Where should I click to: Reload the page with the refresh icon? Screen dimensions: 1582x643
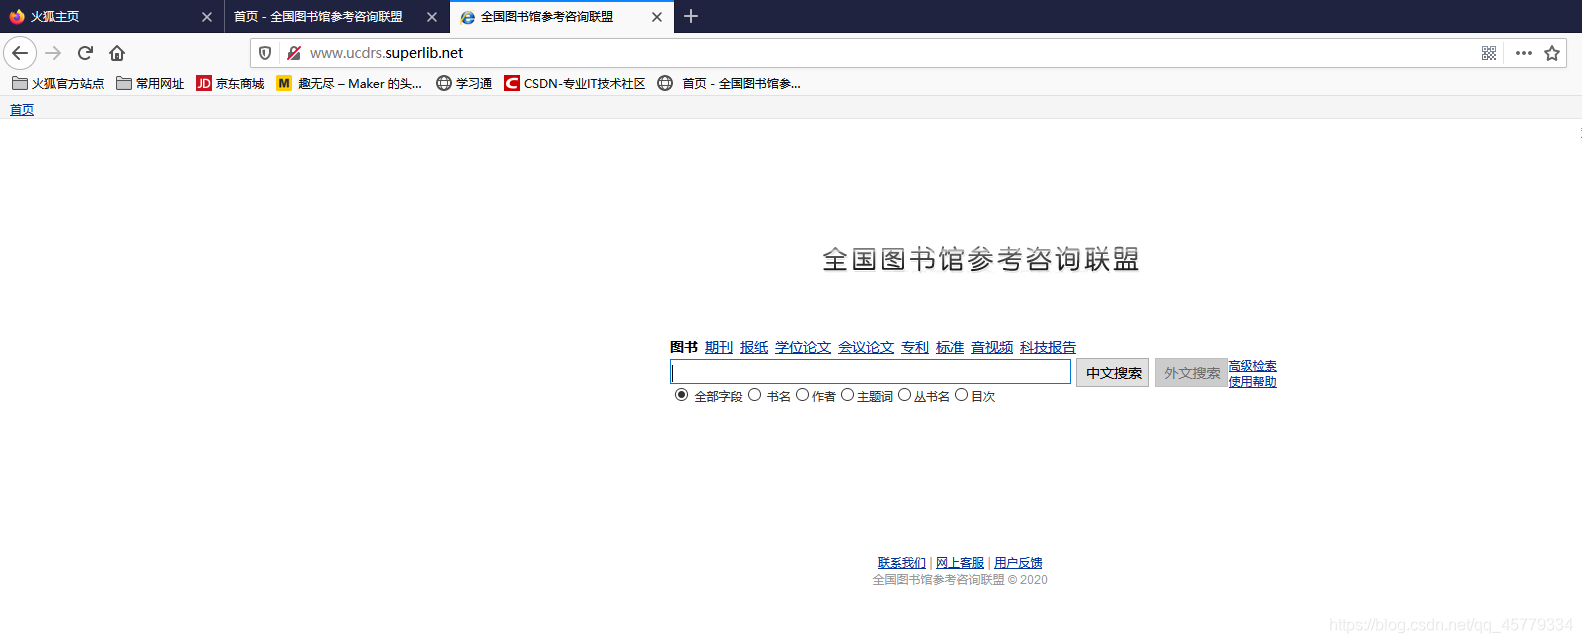coord(86,53)
